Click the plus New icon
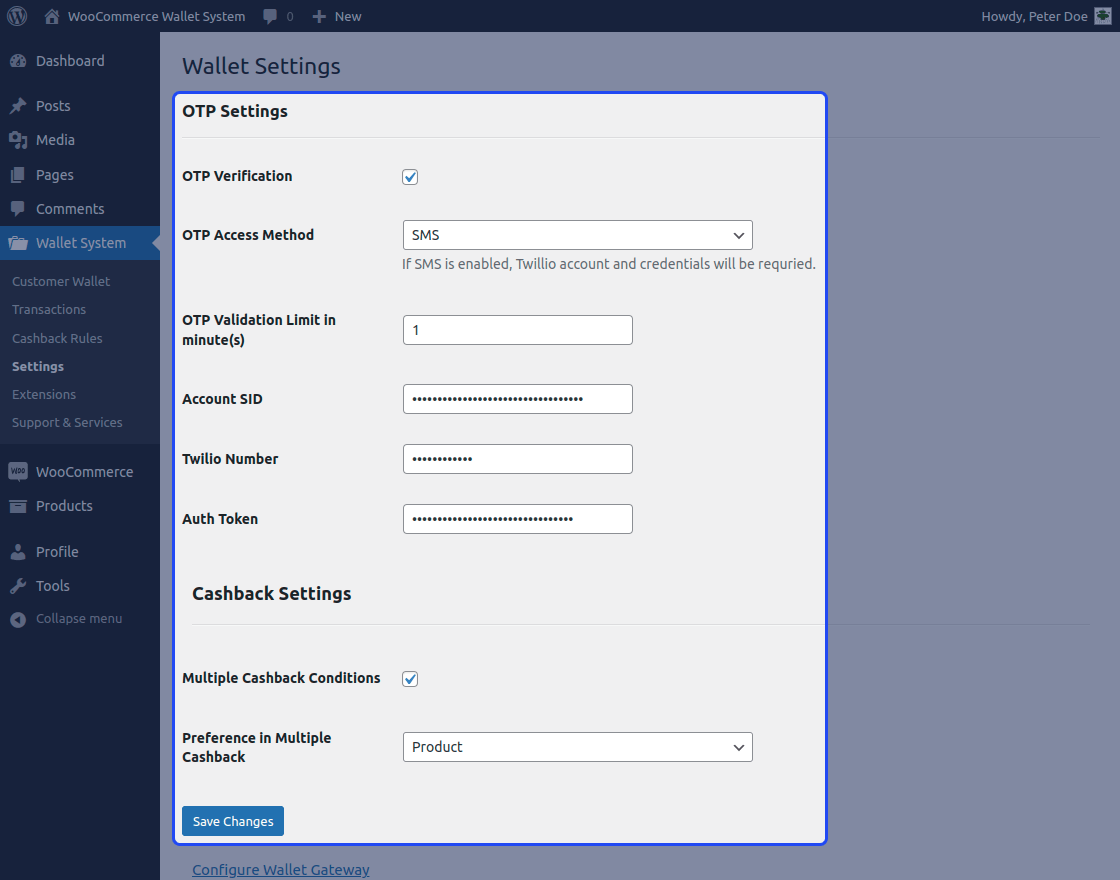This screenshot has height=880, width=1120. click(x=319, y=16)
